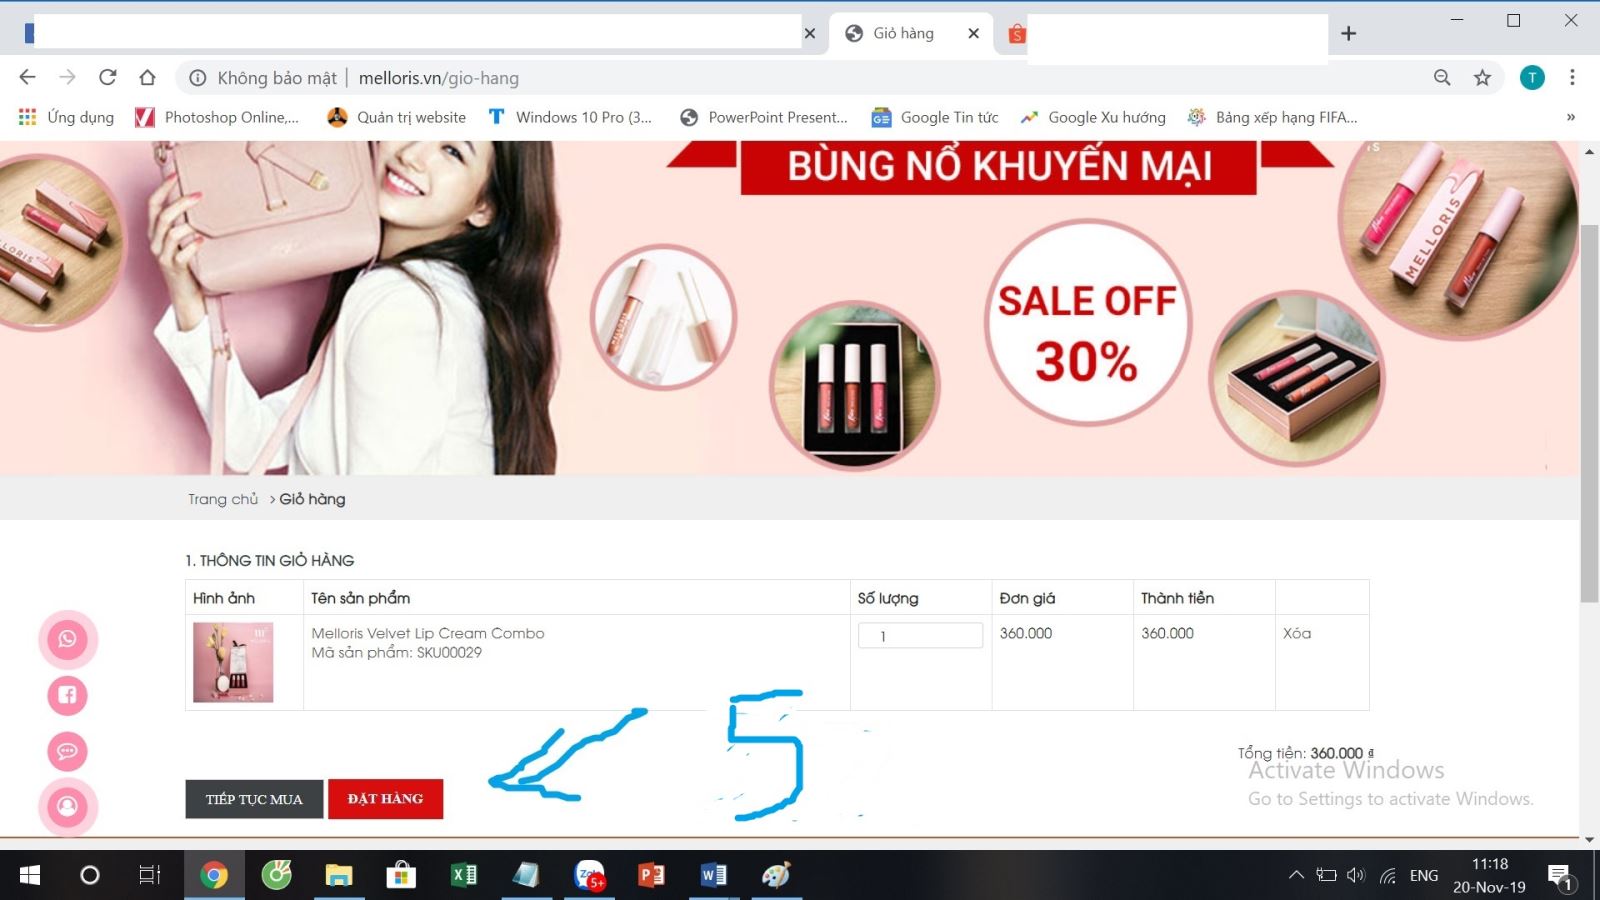The image size is (1600, 900).
Task: Switch ENG input language
Action: (x=1424, y=876)
